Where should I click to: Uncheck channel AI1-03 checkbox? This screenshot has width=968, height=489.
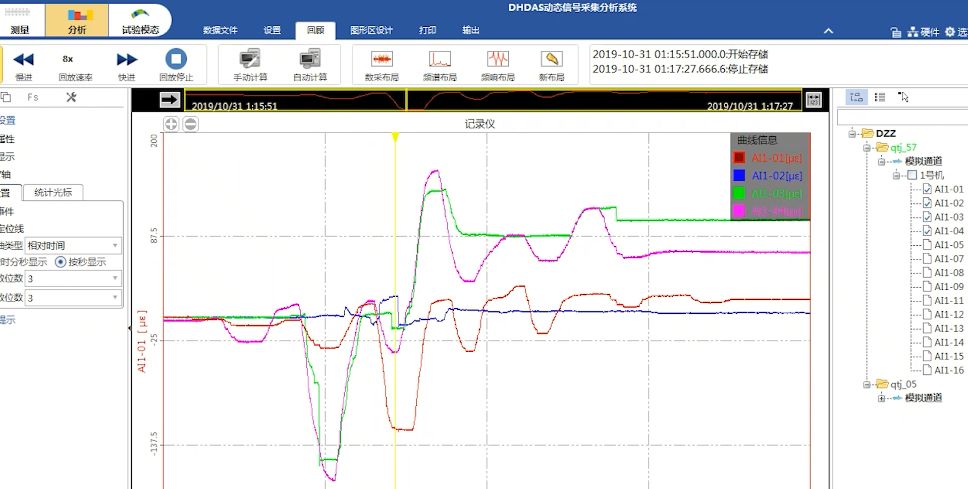pos(927,217)
